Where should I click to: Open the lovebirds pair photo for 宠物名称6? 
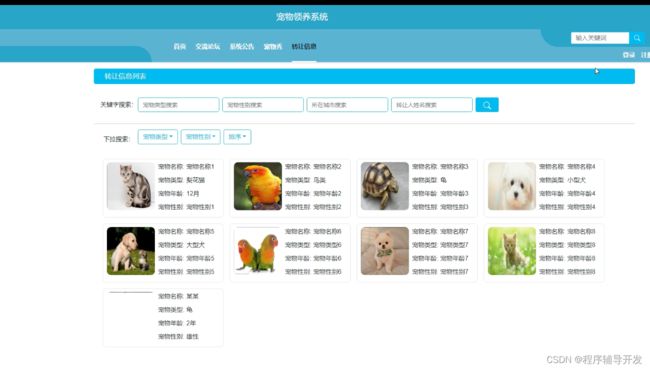click(x=258, y=251)
